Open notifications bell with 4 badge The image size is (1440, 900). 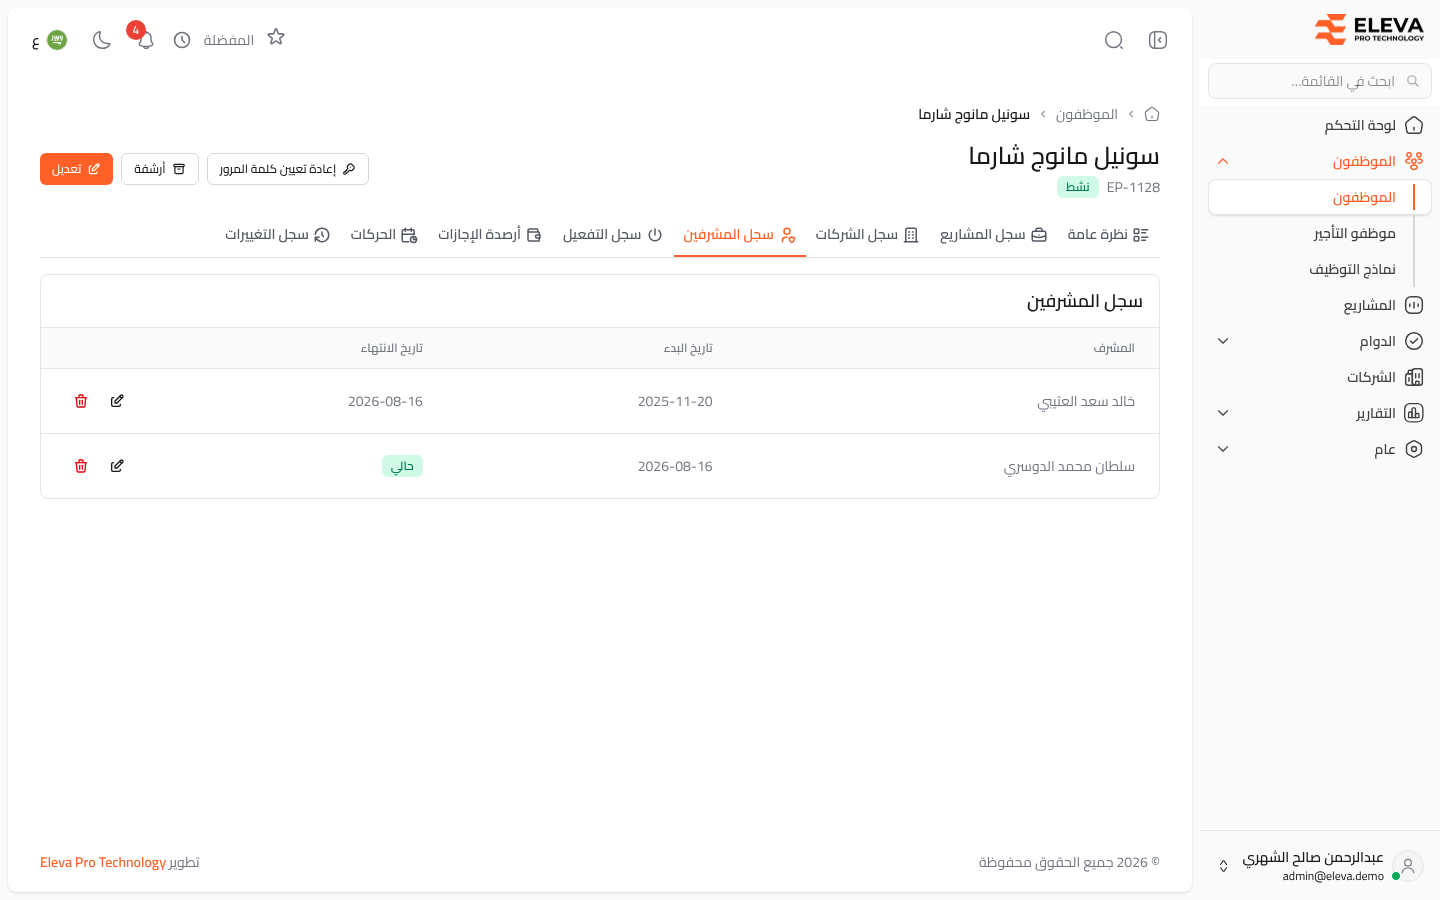pyautogui.click(x=145, y=40)
